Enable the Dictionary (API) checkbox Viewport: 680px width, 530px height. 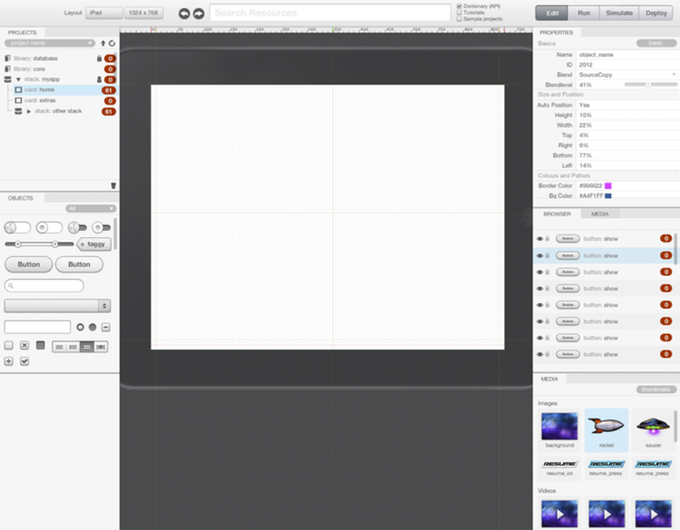459,6
